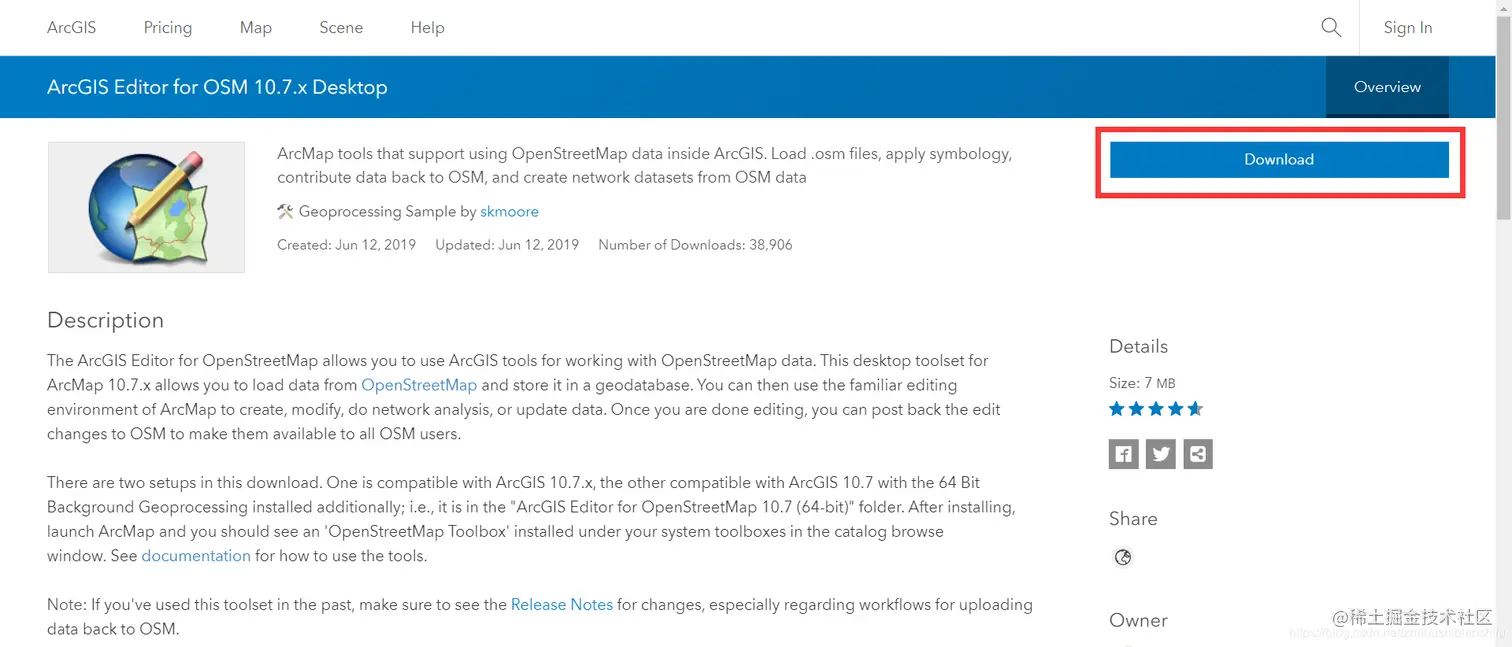Screen dimensions: 1512x647
Task: Open the skmoore owner profile link
Action: [x=509, y=211]
